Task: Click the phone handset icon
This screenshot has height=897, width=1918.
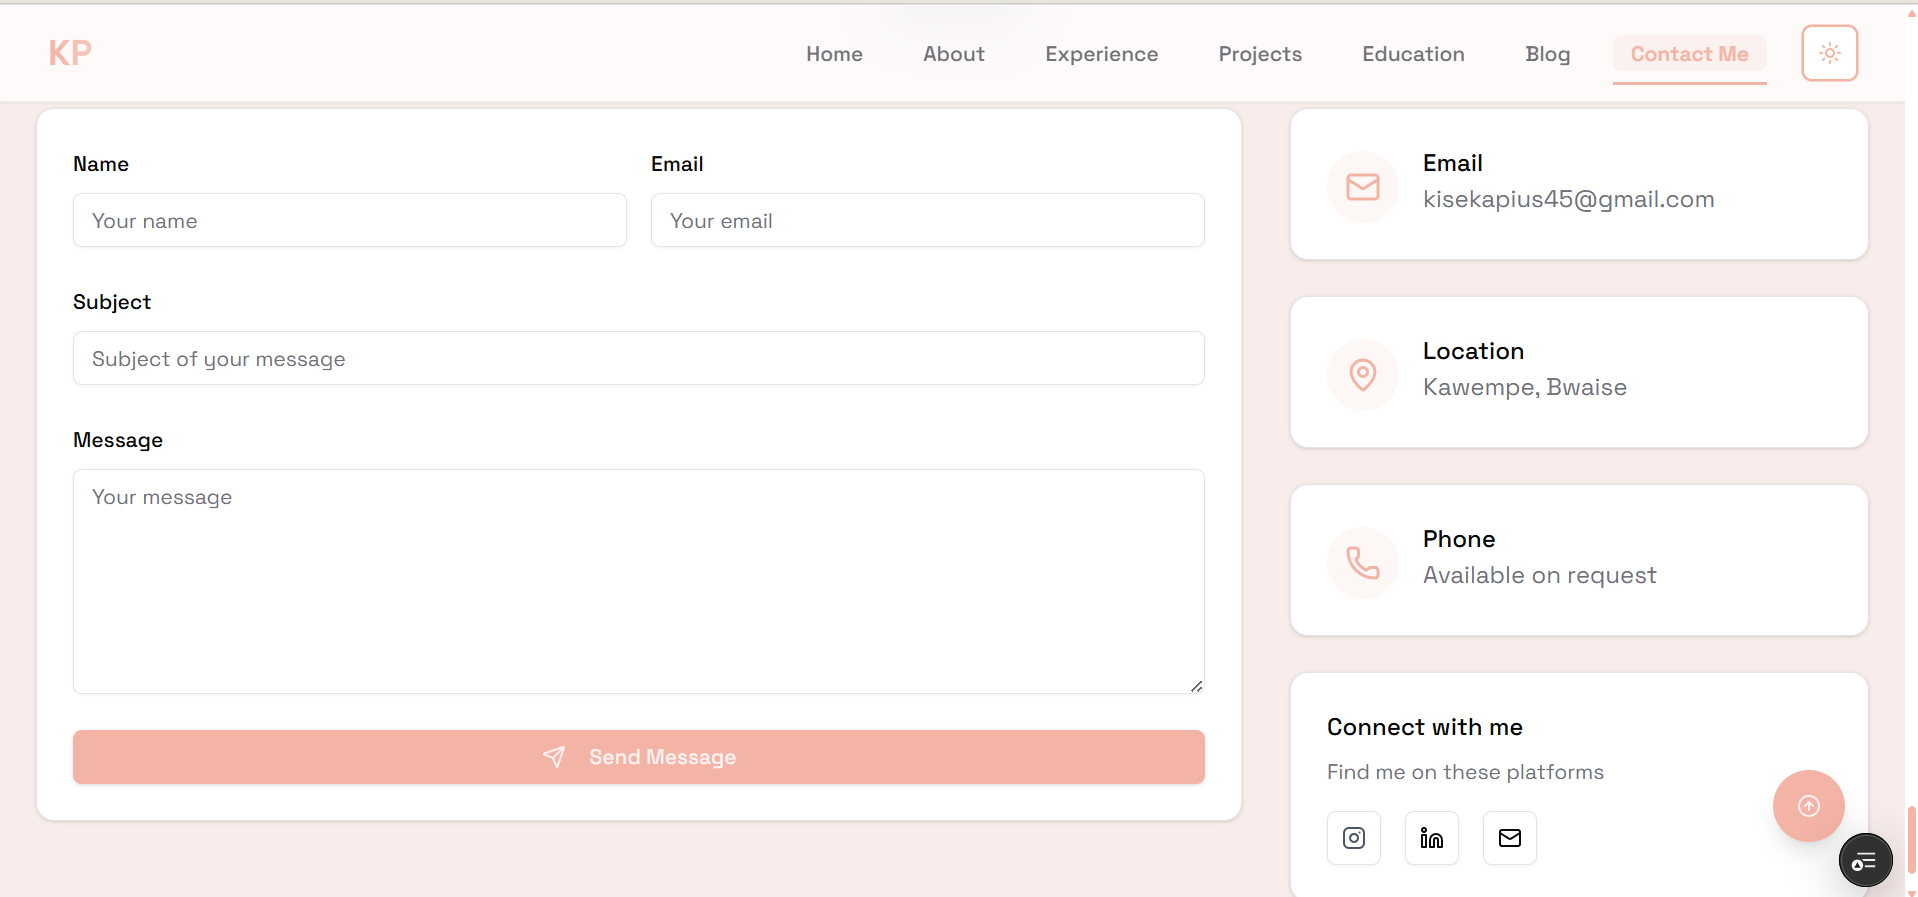Action: pos(1362,563)
